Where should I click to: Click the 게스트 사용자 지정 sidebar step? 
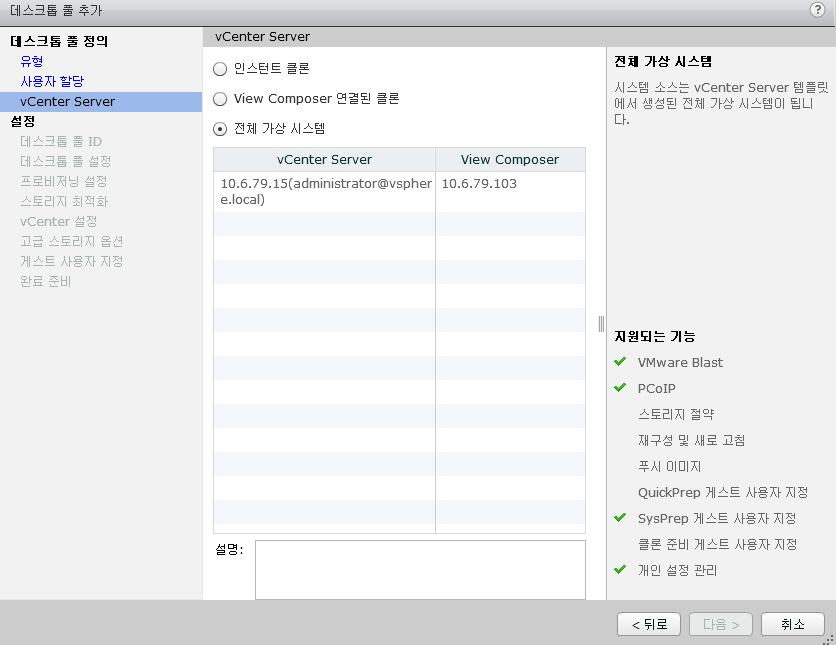pyautogui.click(x=71, y=262)
